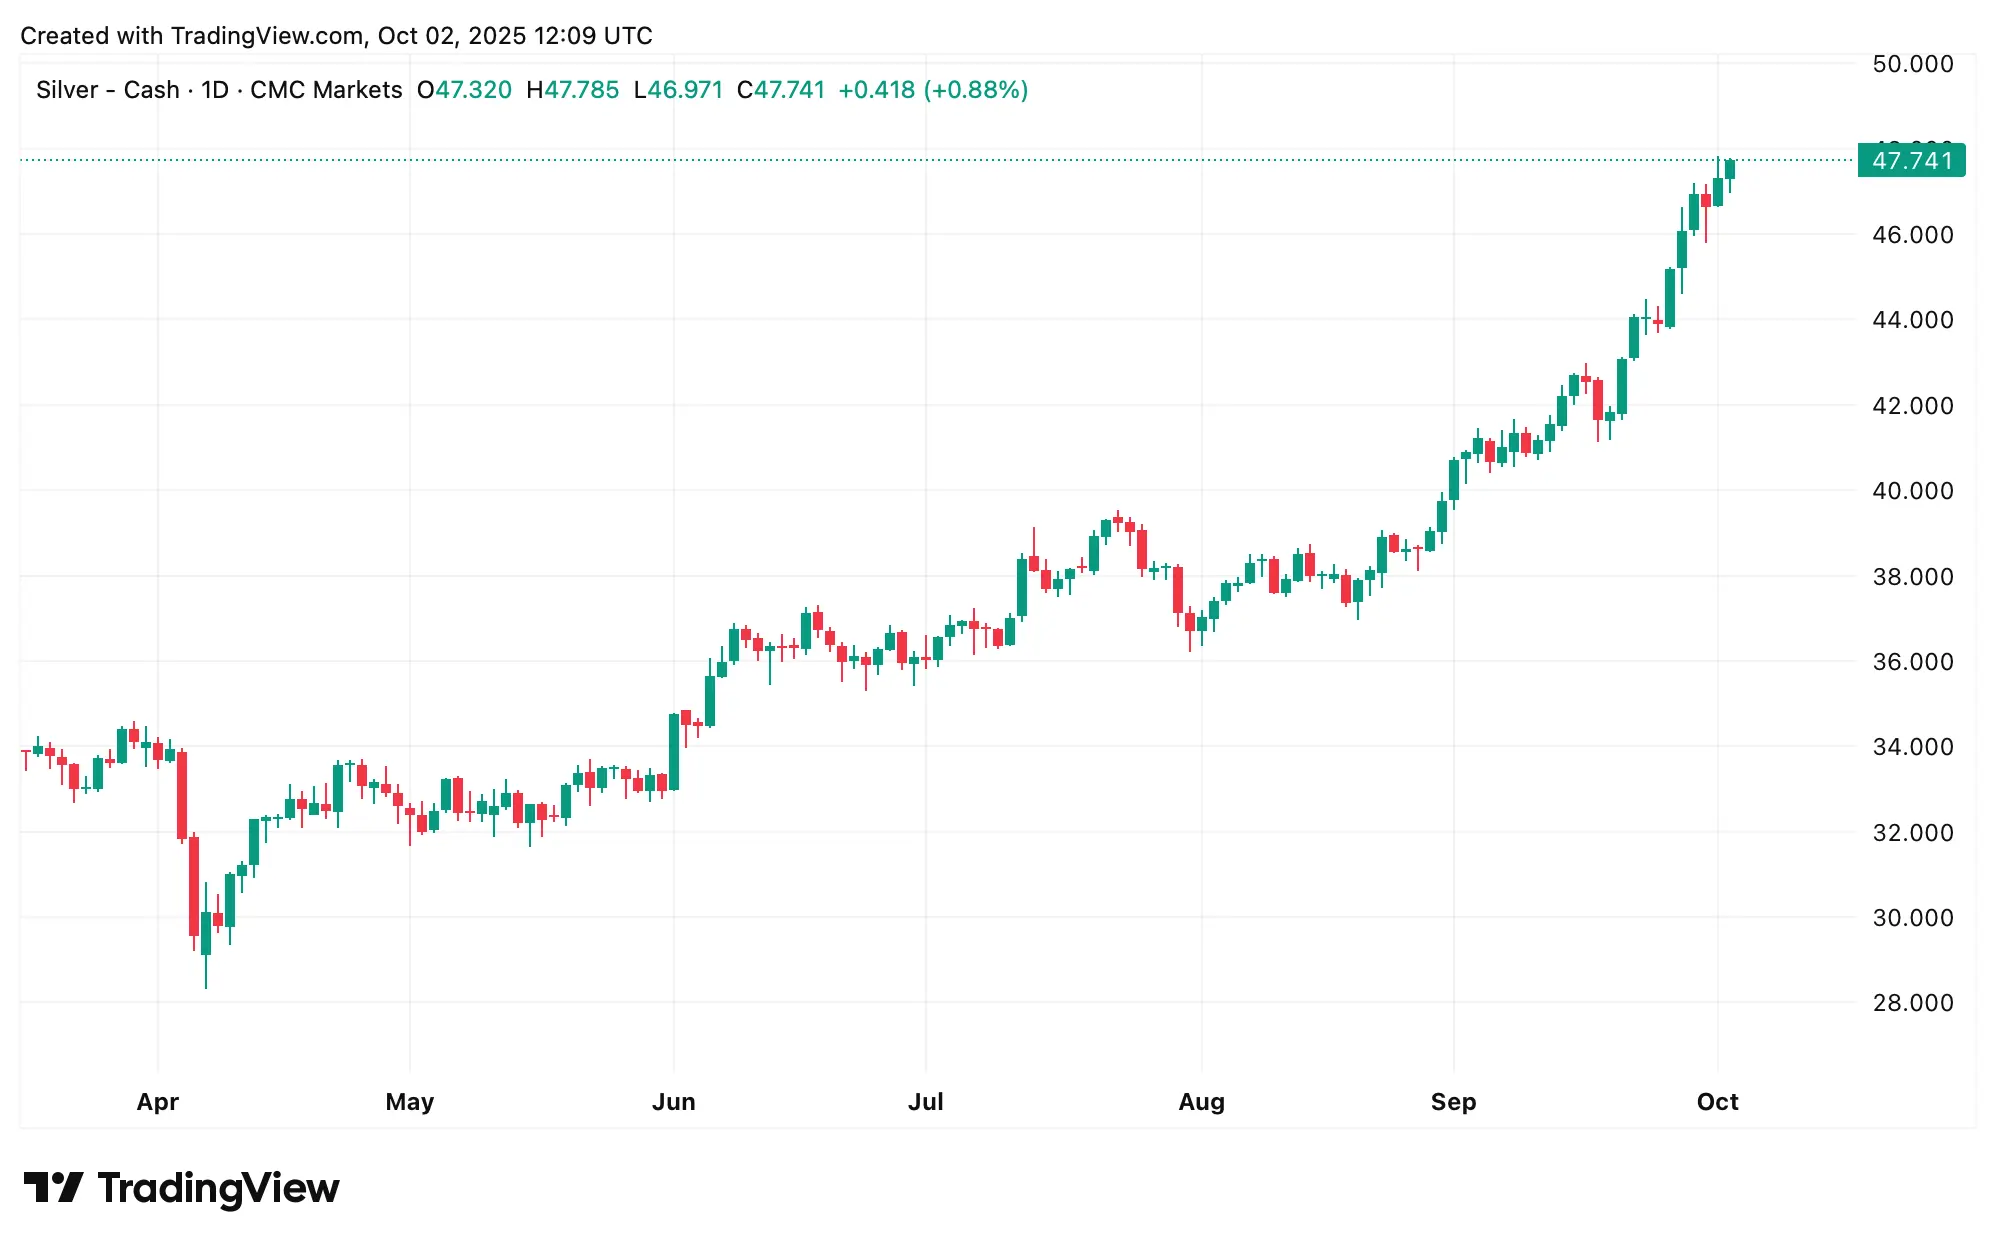
Task: Click the 1D interval label
Action: click(x=215, y=90)
